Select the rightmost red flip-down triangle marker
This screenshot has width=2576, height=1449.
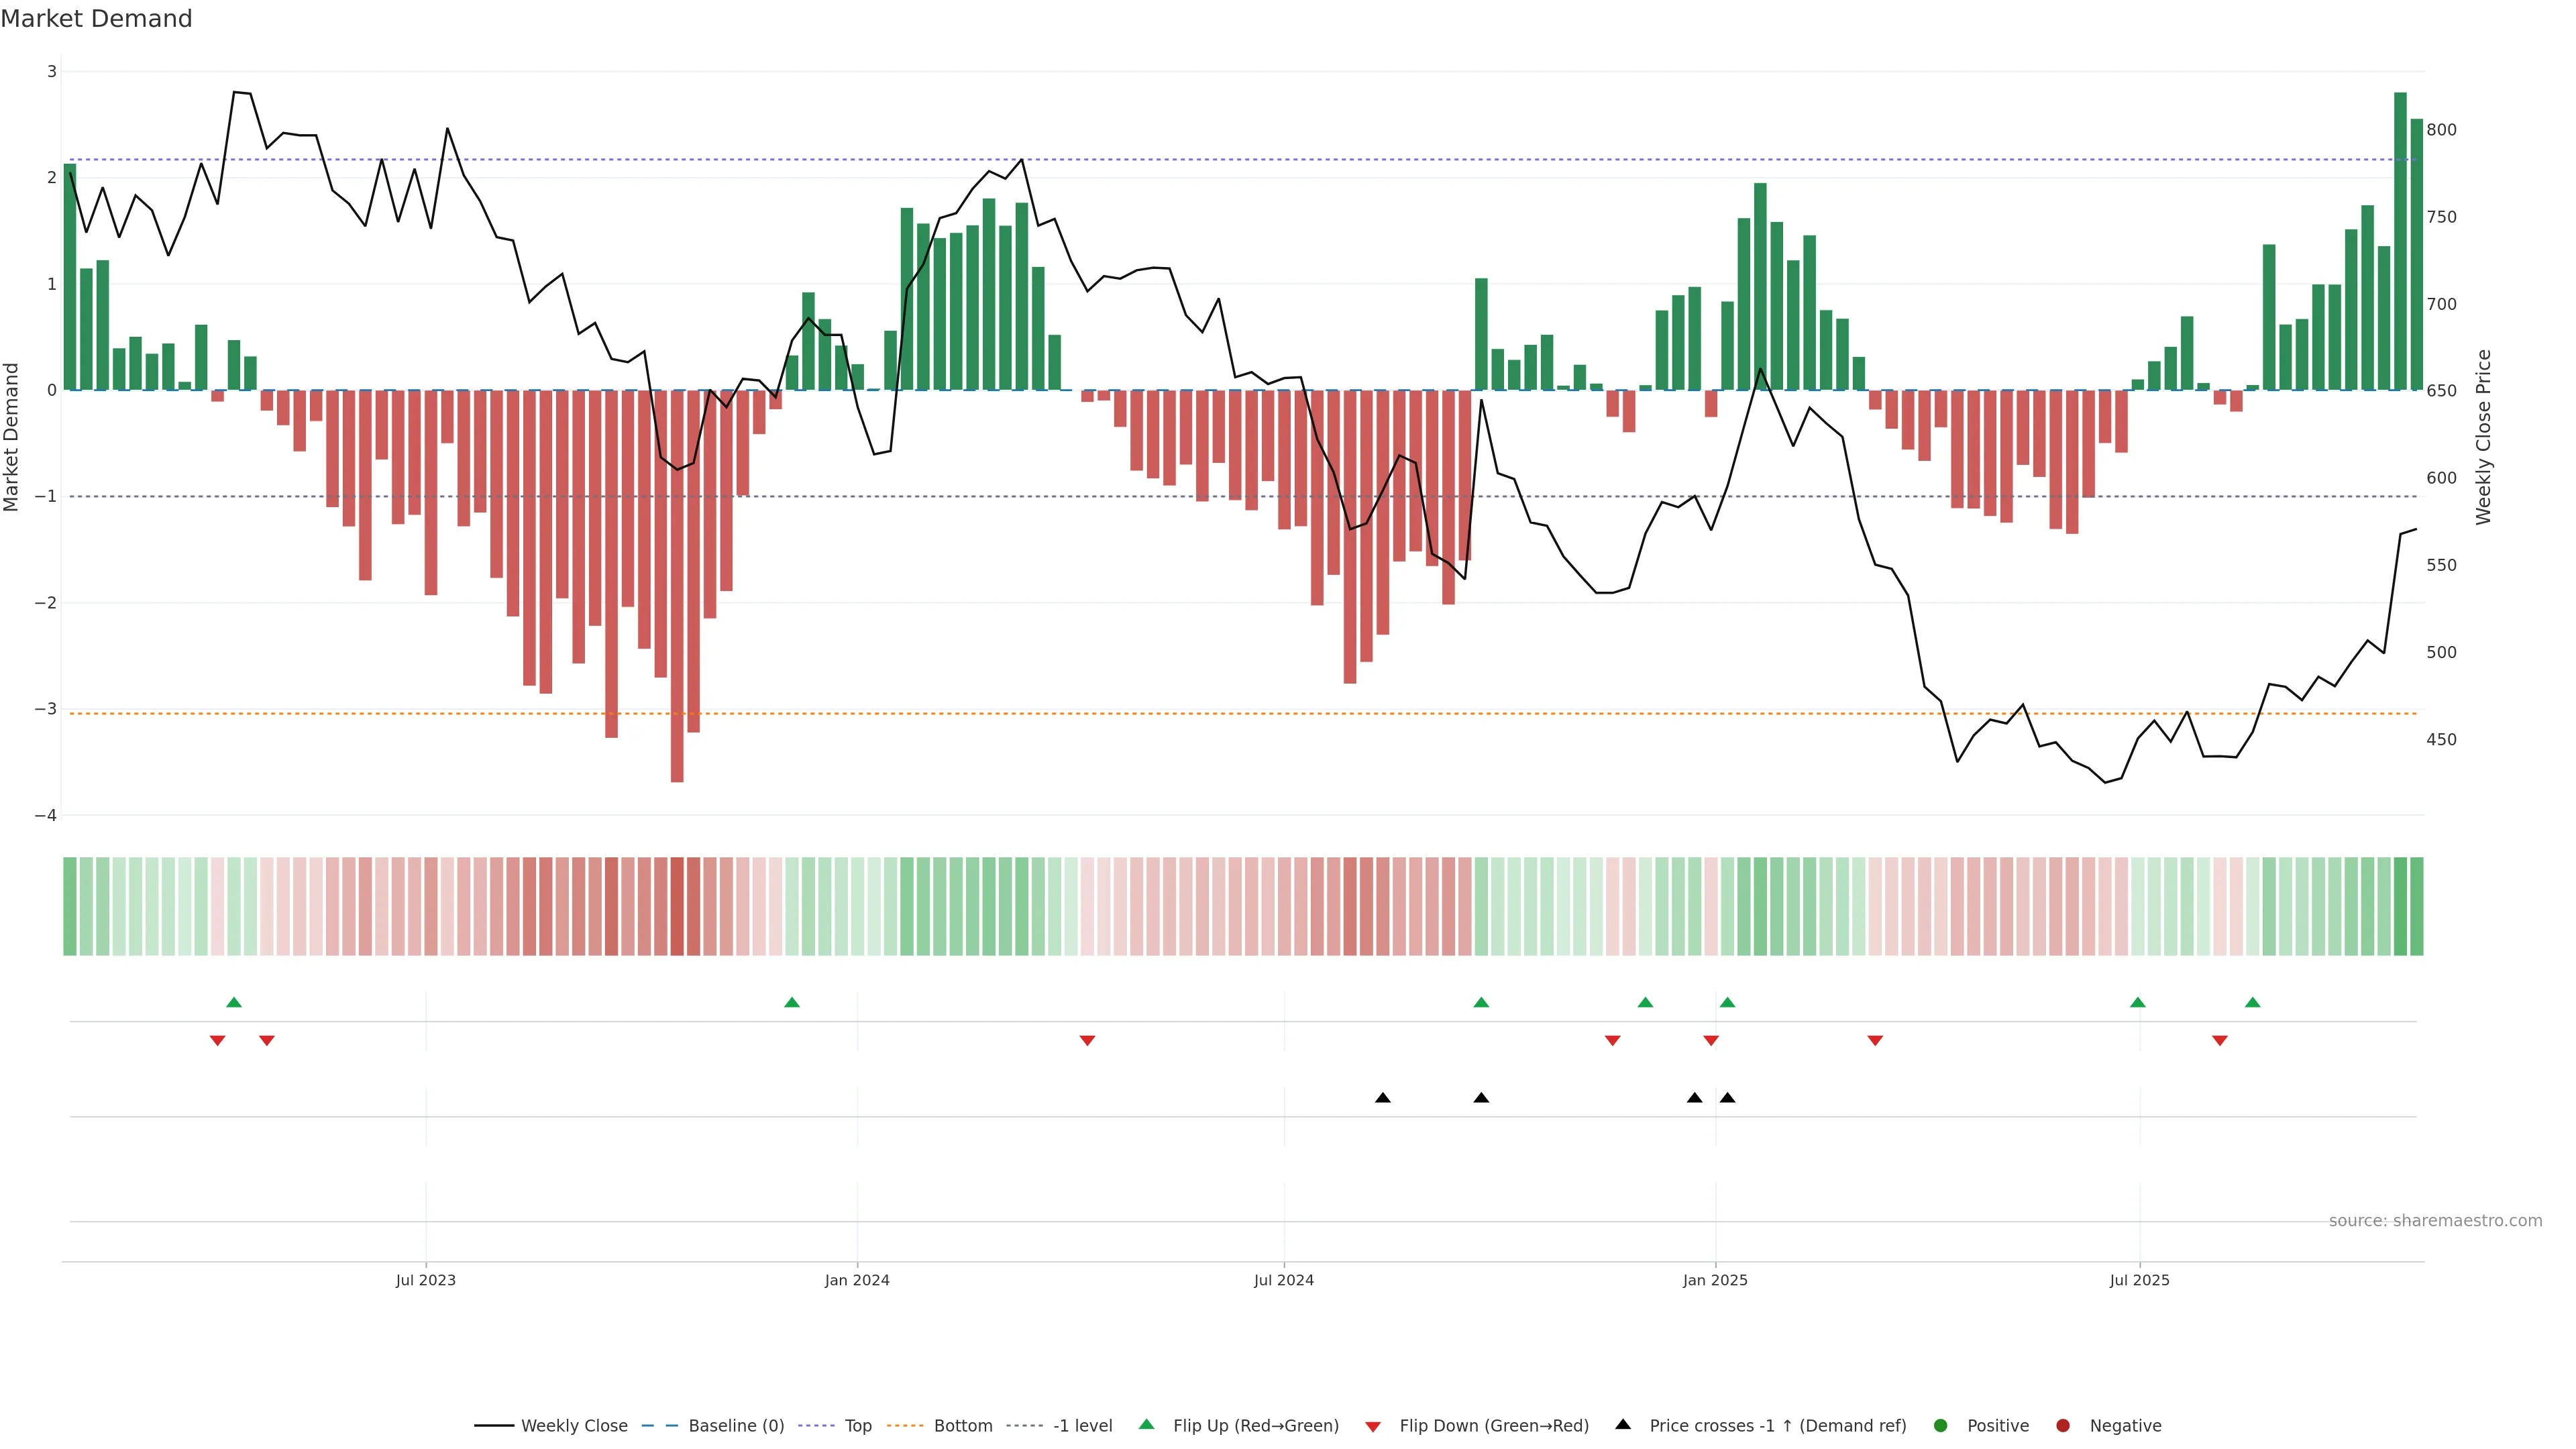click(2220, 1041)
